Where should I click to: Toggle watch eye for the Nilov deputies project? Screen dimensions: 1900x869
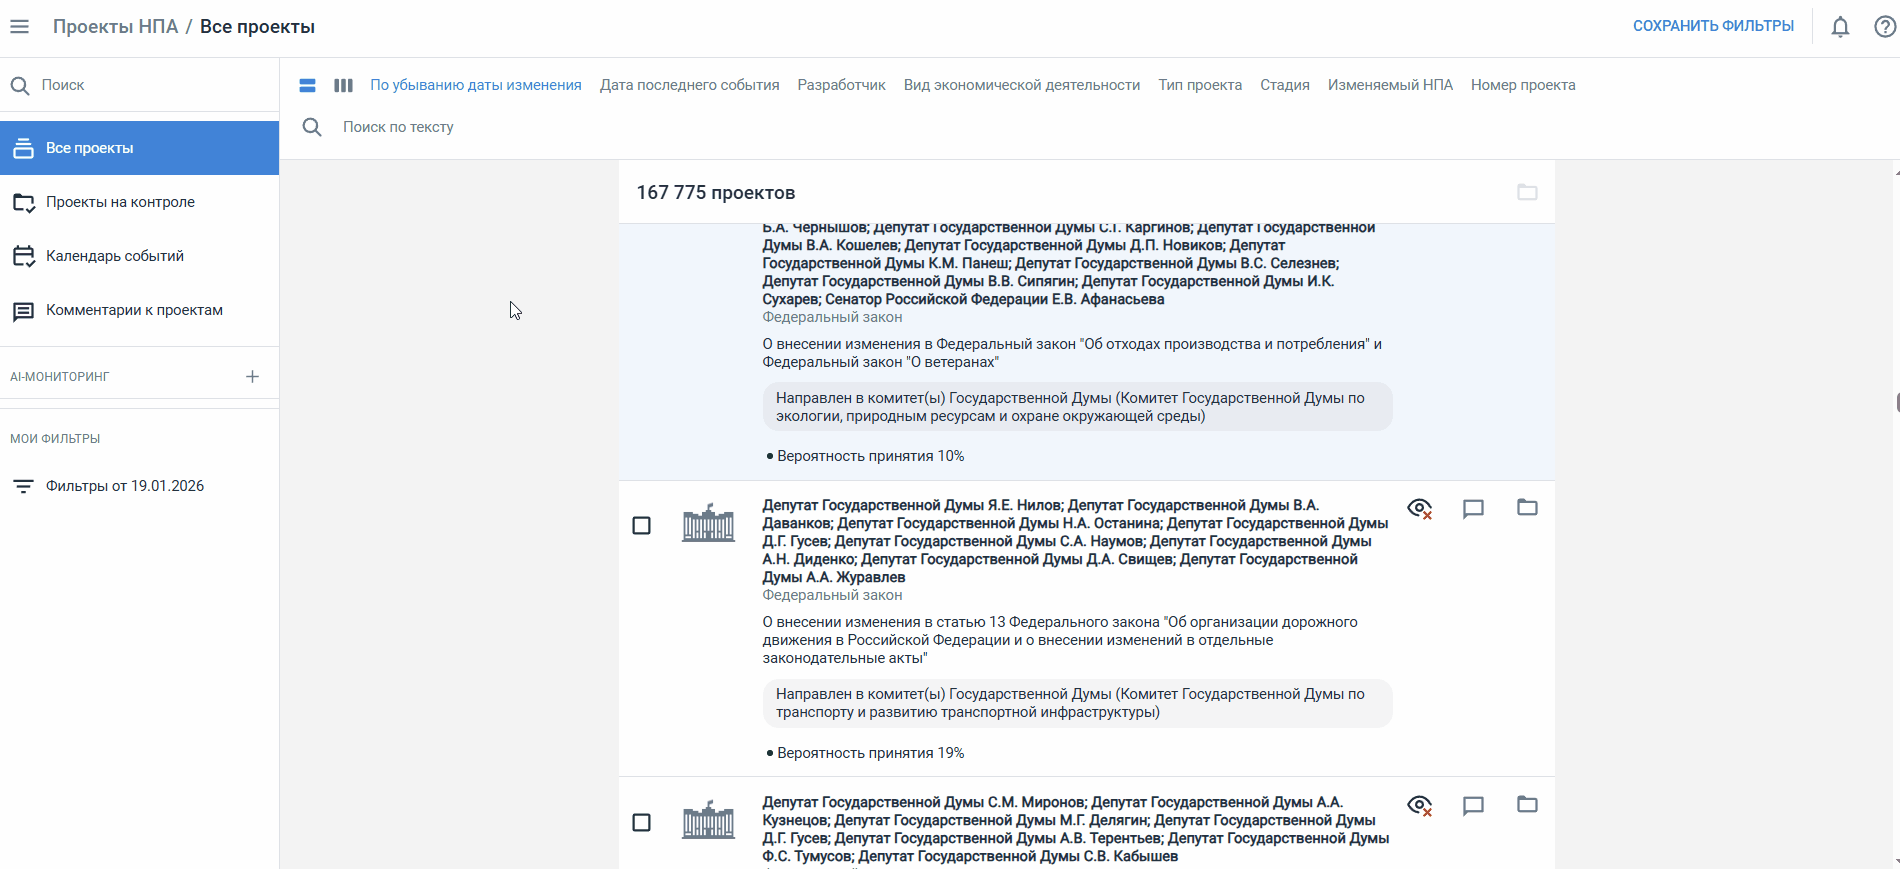click(1419, 509)
